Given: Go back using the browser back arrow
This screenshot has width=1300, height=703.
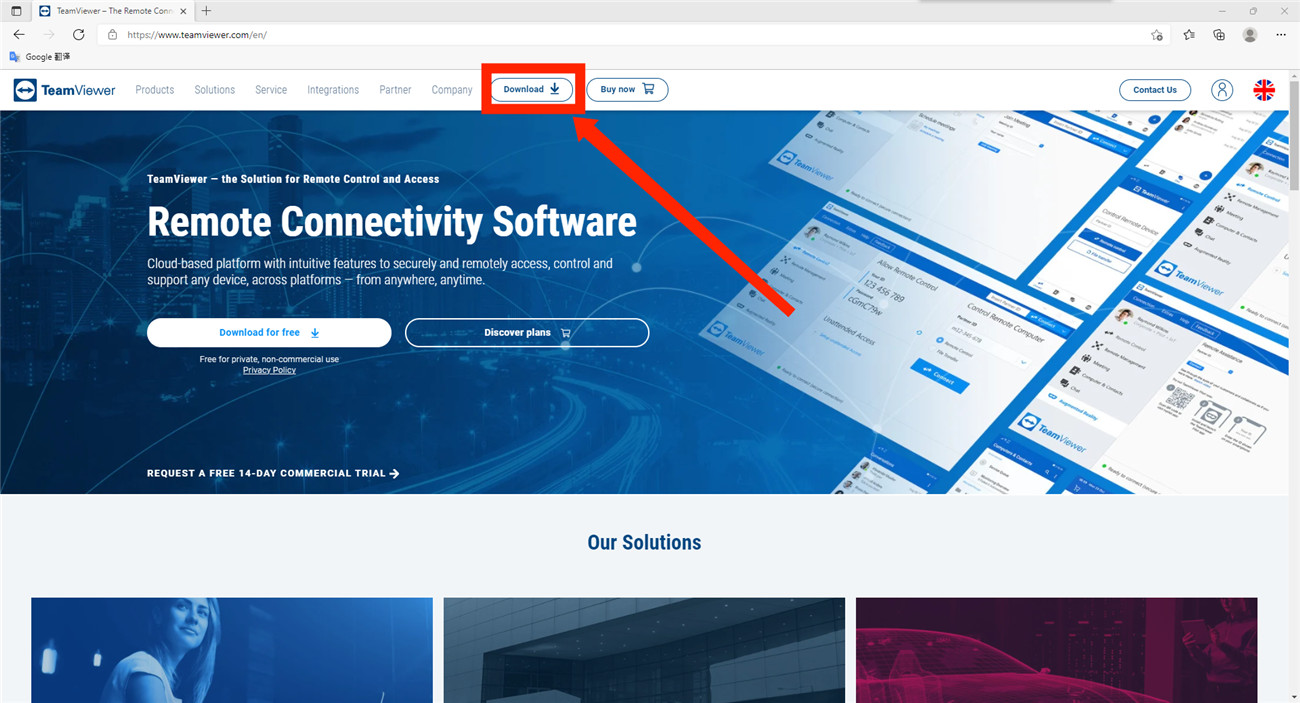Looking at the screenshot, I should pos(18,34).
